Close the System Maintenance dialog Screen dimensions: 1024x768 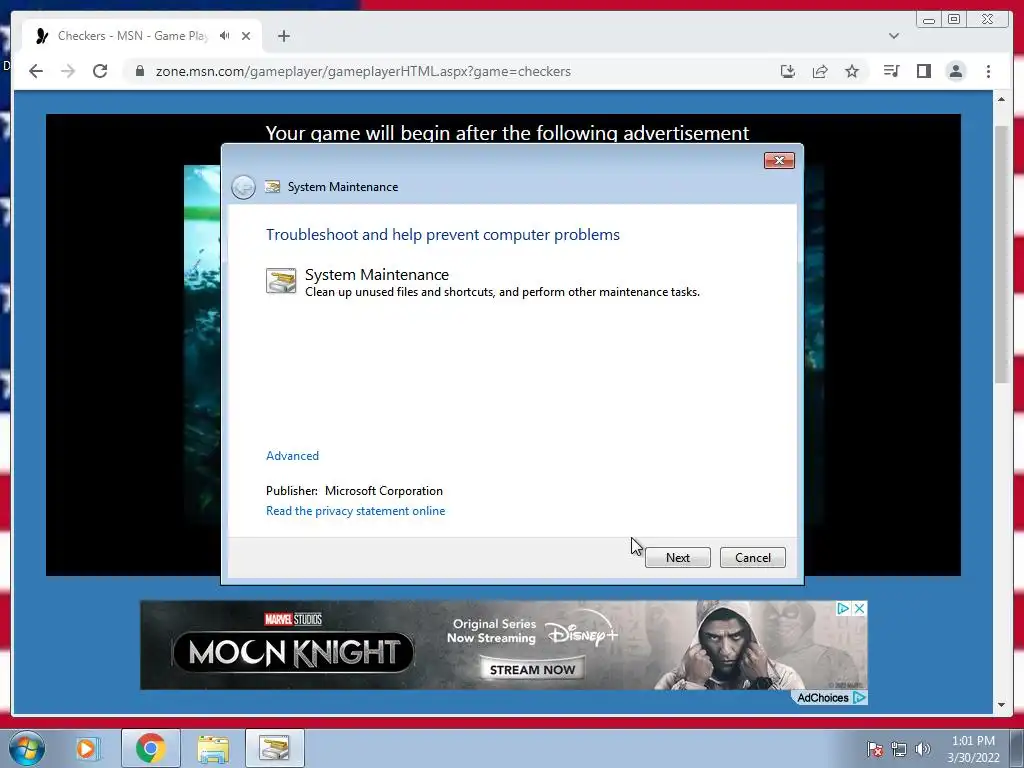click(779, 161)
